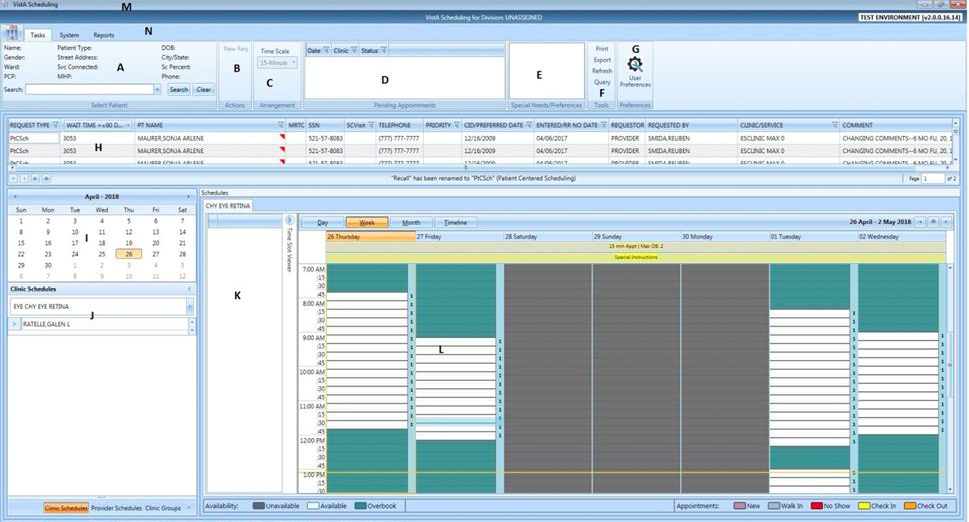Go to previous calendar month arrow
969x522 pixels.
(12, 197)
